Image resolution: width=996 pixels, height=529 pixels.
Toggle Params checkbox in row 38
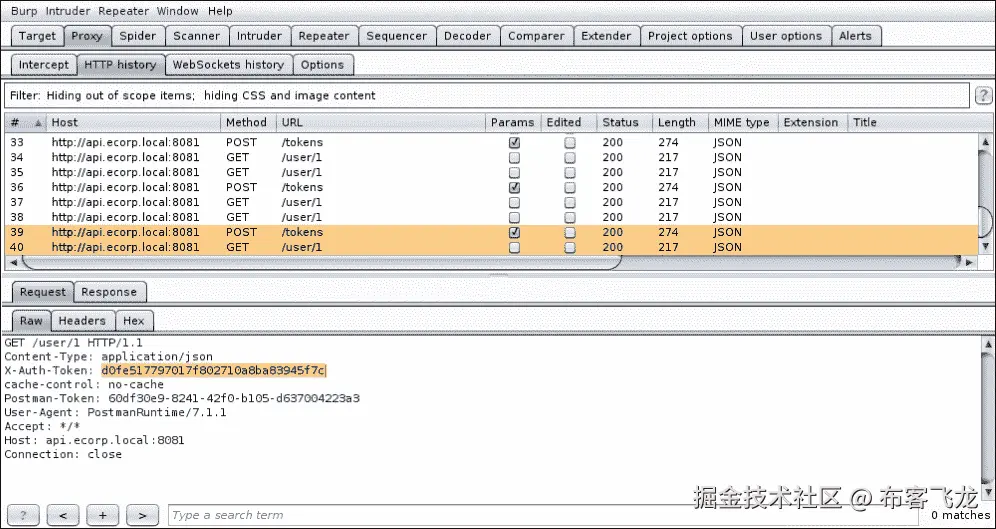click(515, 217)
